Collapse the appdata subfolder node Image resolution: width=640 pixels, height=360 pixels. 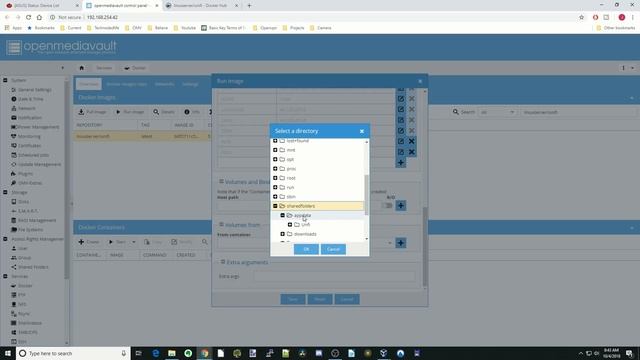coord(282,215)
